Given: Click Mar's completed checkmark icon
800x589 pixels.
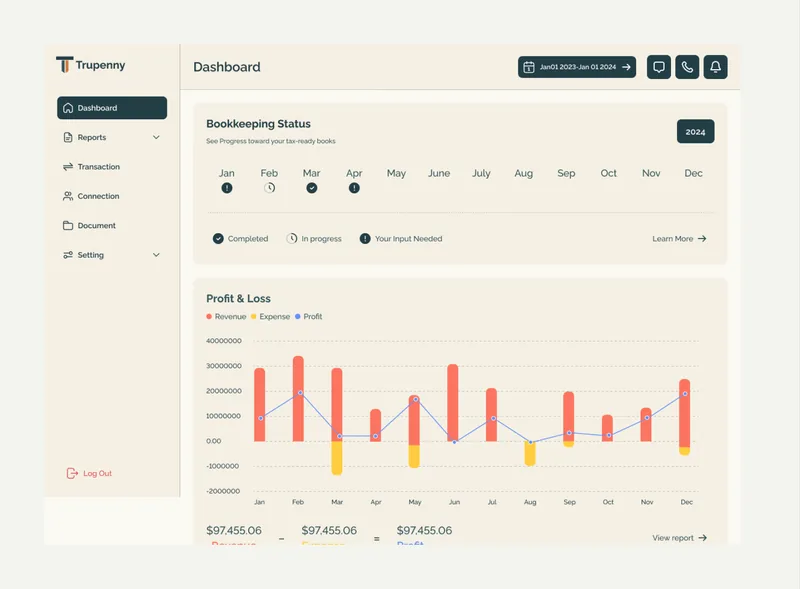Looking at the screenshot, I should click(312, 188).
